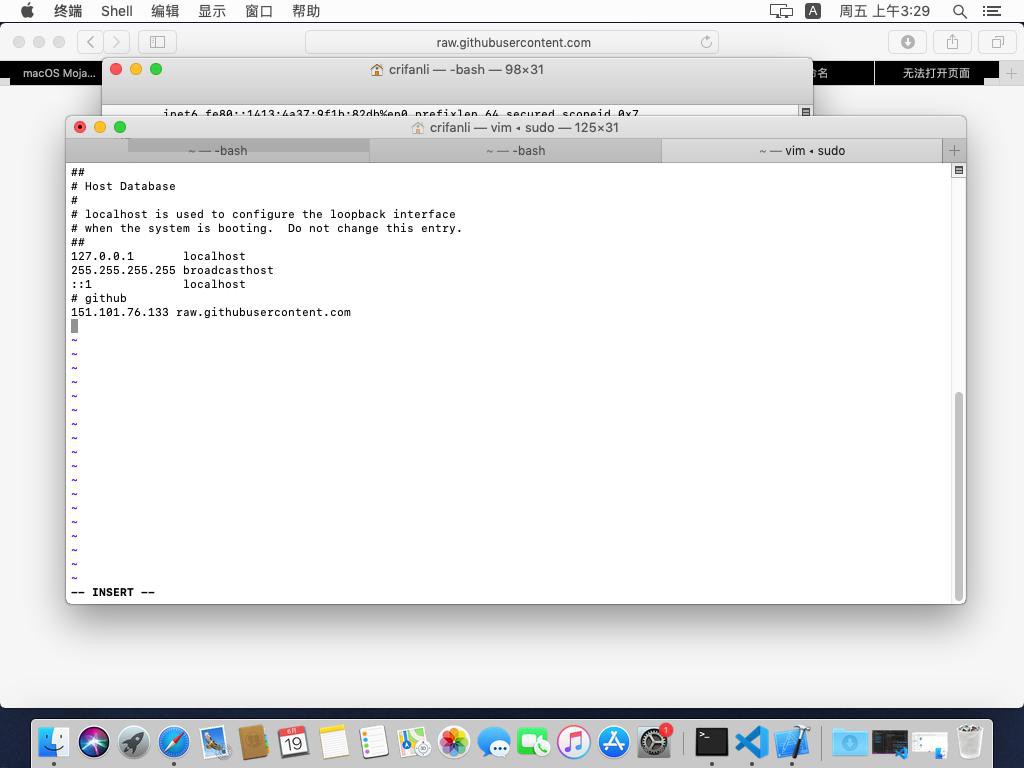
Task: Click the Terminal icon in Dock
Action: pyautogui.click(x=712, y=743)
